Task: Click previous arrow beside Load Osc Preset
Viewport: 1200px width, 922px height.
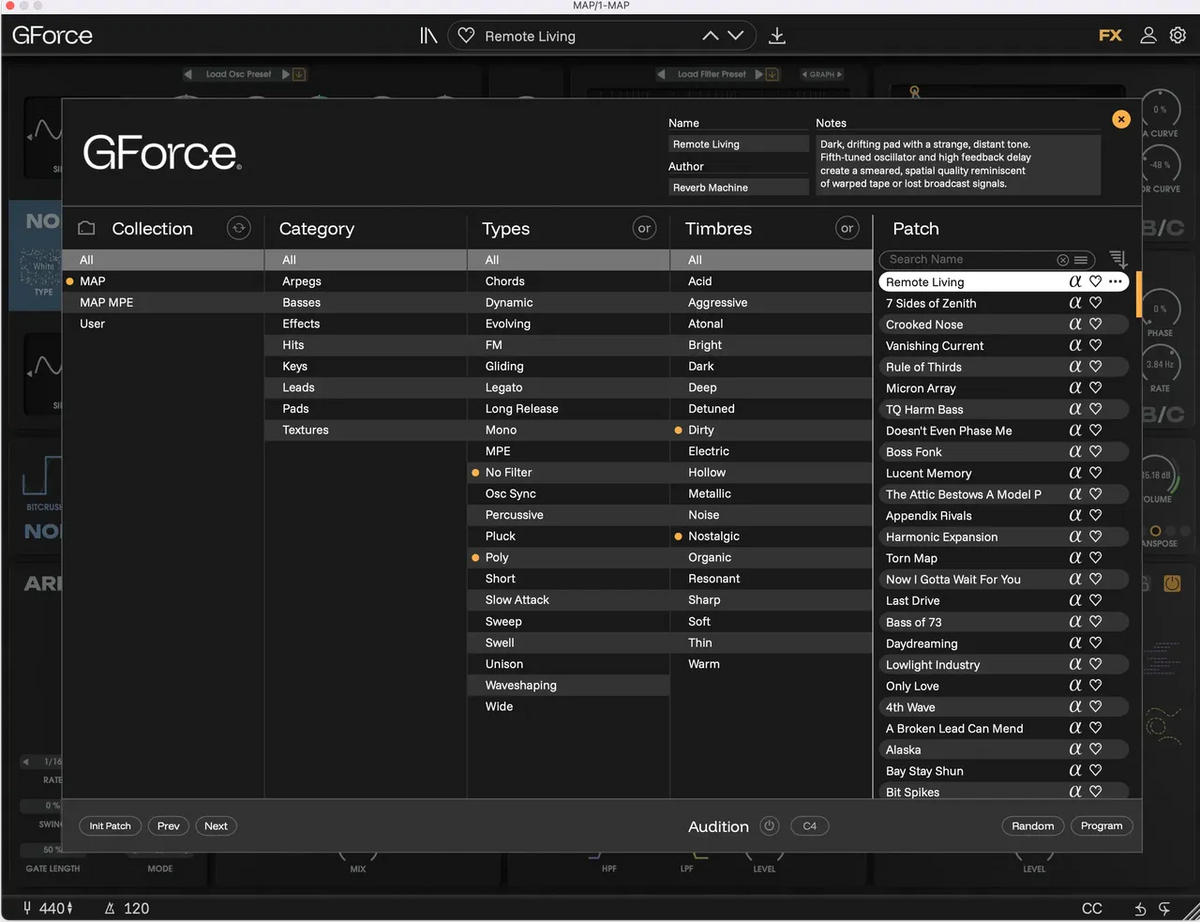Action: click(188, 74)
